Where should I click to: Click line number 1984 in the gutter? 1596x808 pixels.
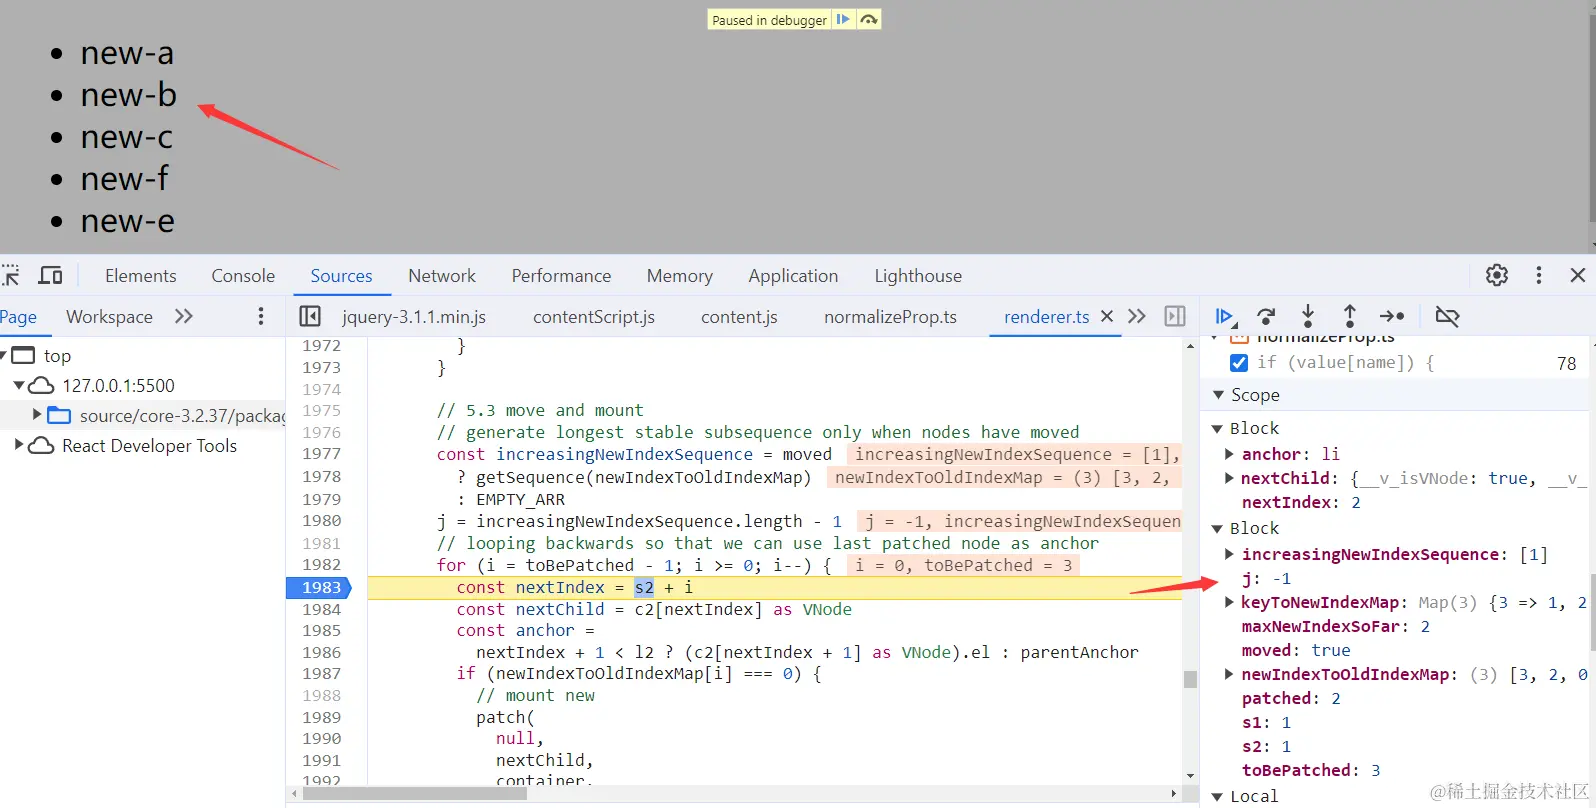click(x=322, y=609)
